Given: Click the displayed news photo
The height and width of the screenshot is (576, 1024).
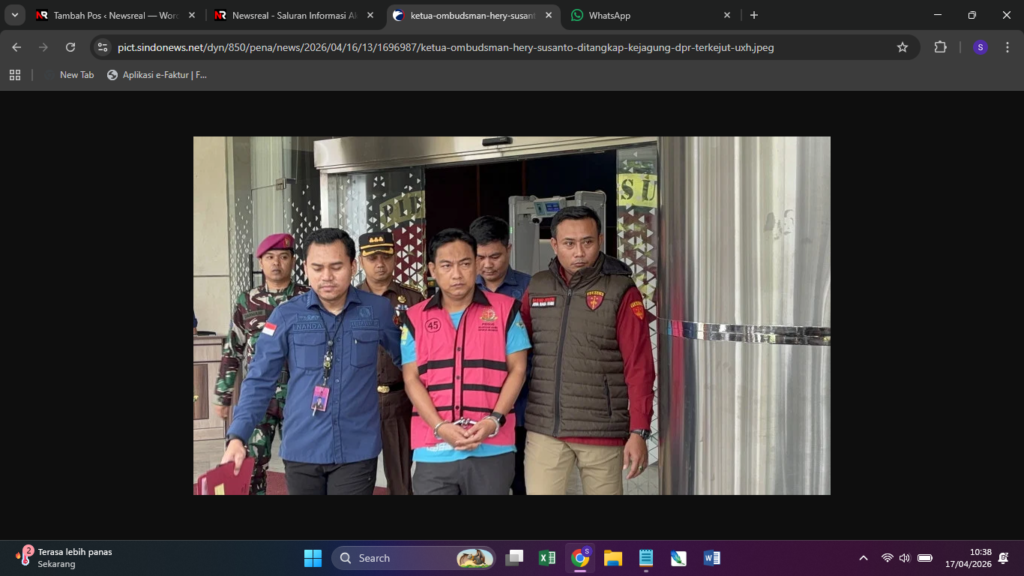Looking at the screenshot, I should pyautogui.click(x=511, y=315).
